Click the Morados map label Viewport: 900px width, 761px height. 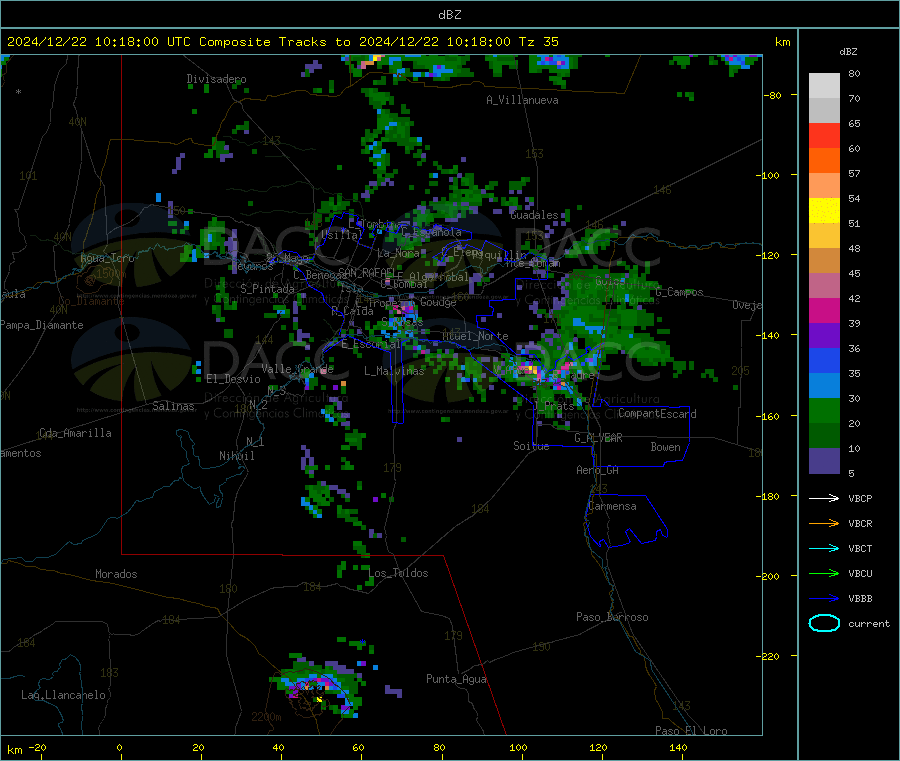click(116, 574)
